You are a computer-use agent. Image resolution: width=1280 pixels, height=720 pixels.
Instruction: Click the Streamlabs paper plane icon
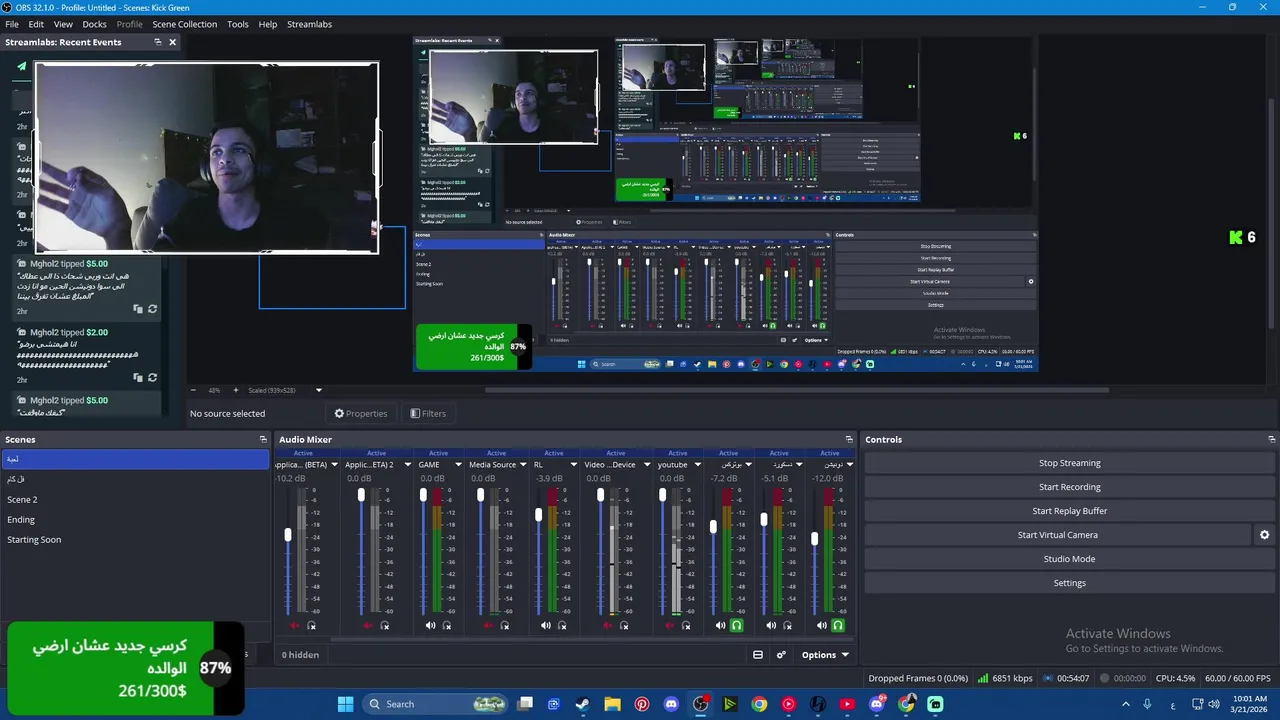click(x=21, y=67)
